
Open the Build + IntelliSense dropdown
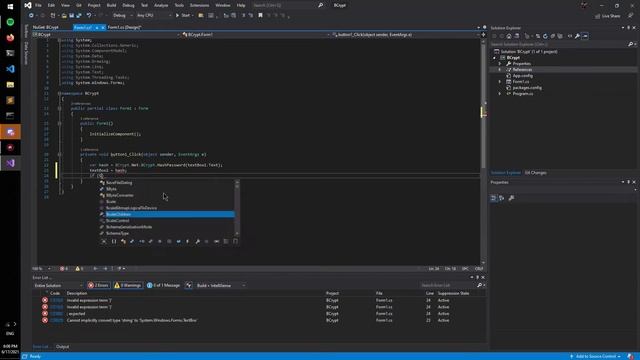click(221, 285)
